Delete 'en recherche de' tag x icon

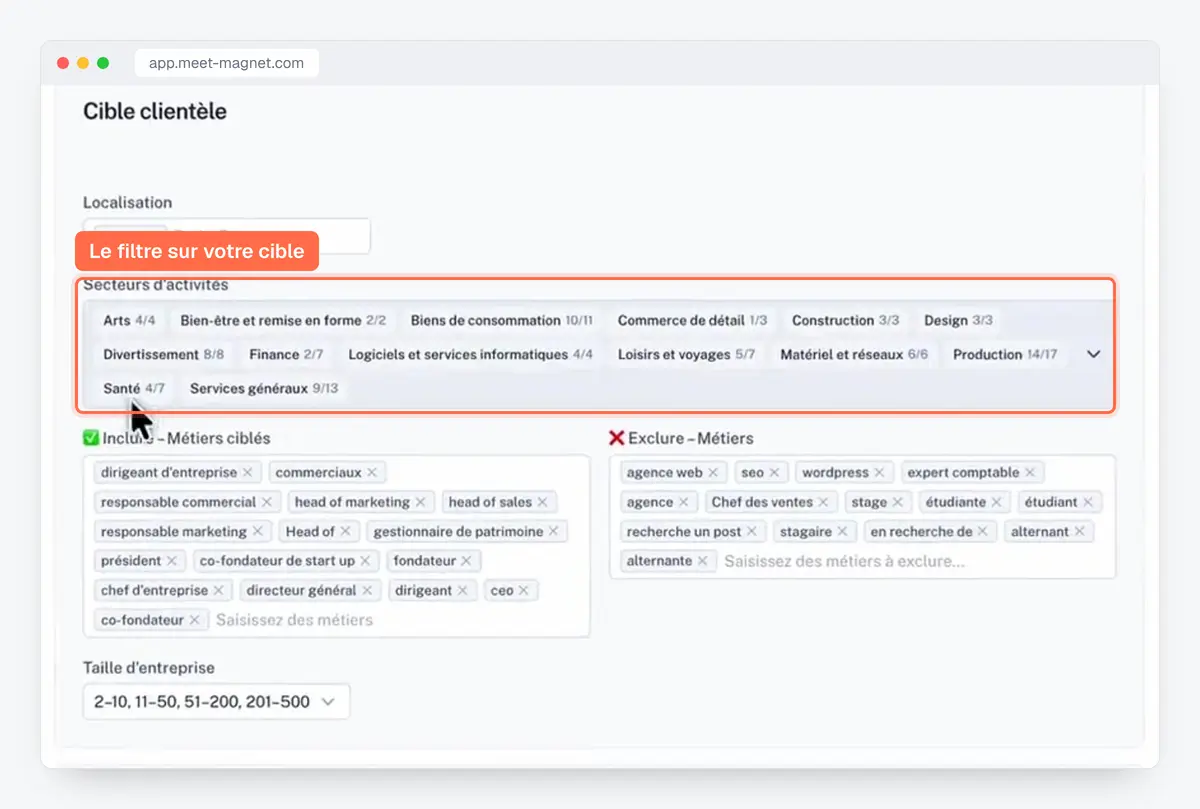tap(982, 531)
